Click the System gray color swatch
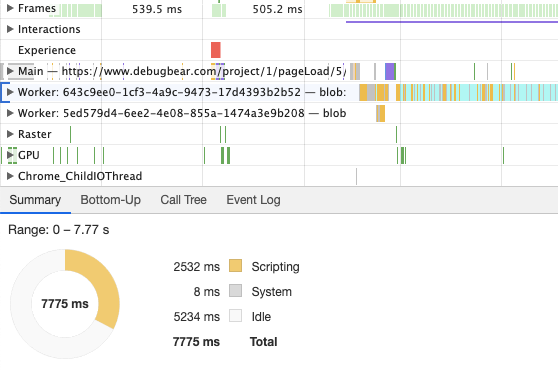This screenshot has width=558, height=373. click(236, 291)
